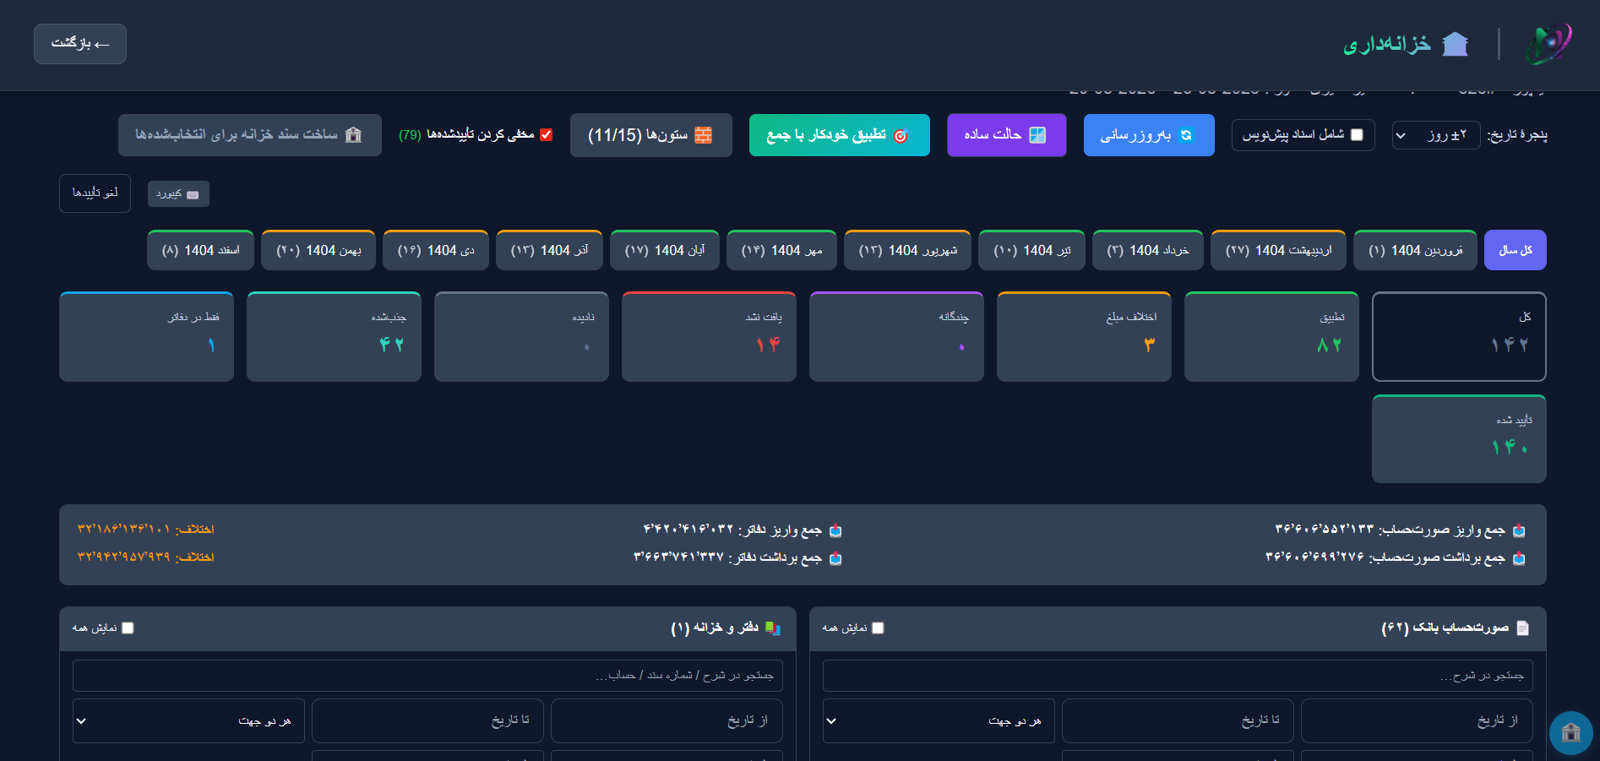Image resolution: width=1600 pixels, height=761 pixels.
Task: Check نمایش همه in دفتر و خزانه panel
Action: 128,628
